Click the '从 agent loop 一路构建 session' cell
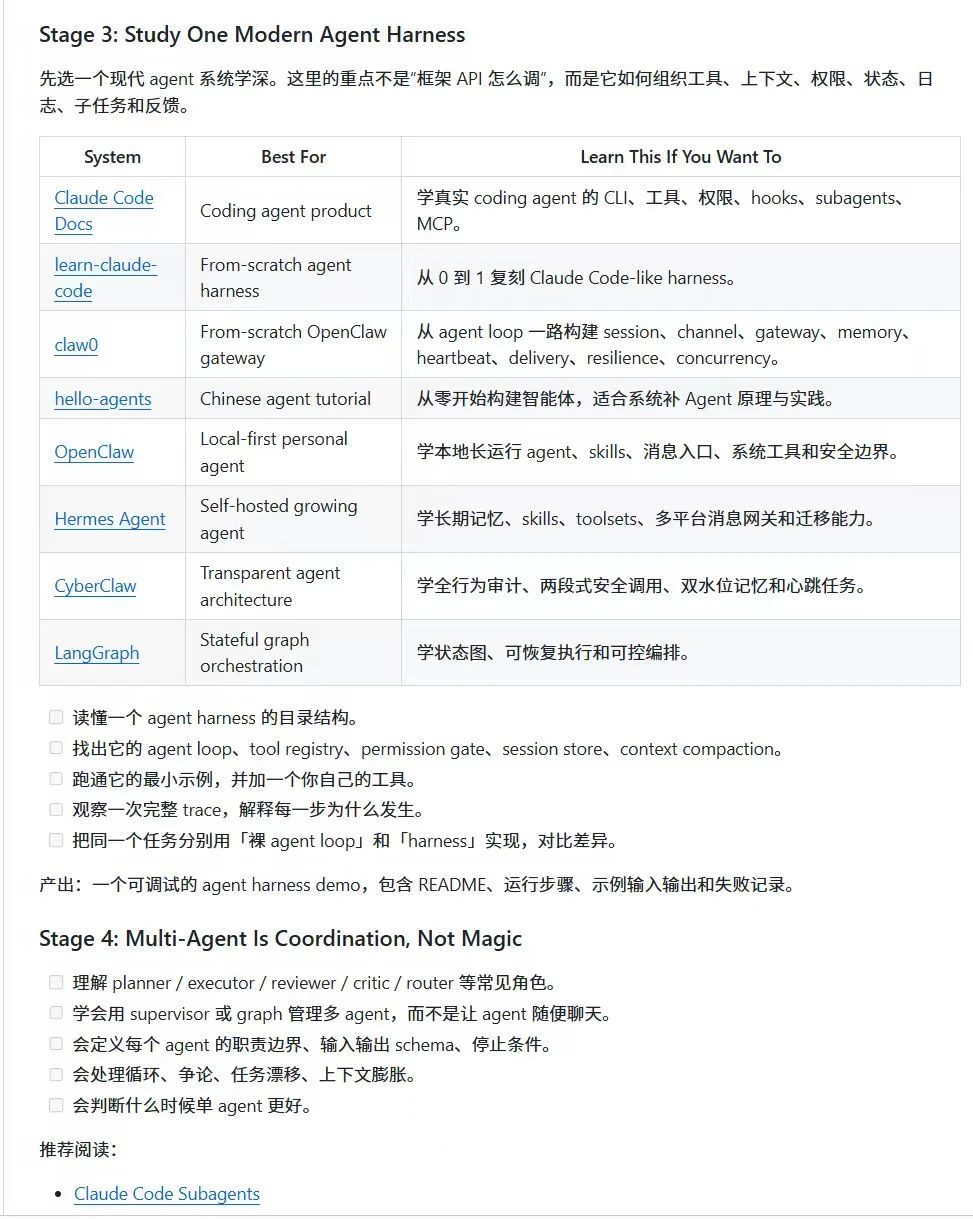Screen dimensions: 973x1219 click(681, 345)
